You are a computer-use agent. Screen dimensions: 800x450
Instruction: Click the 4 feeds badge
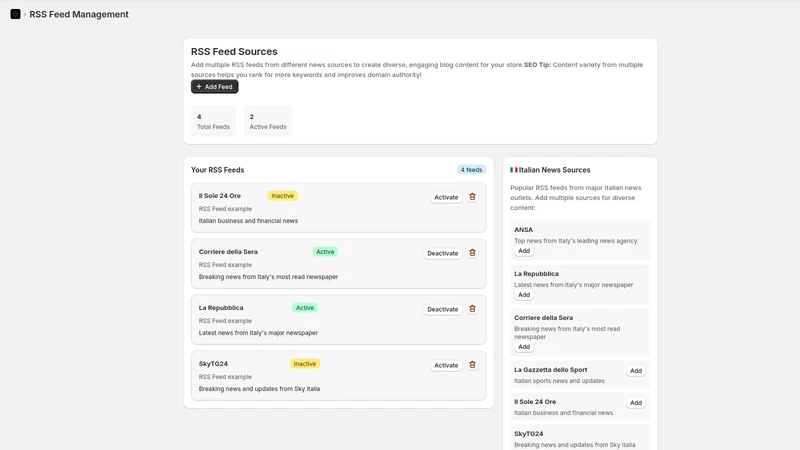pos(471,170)
